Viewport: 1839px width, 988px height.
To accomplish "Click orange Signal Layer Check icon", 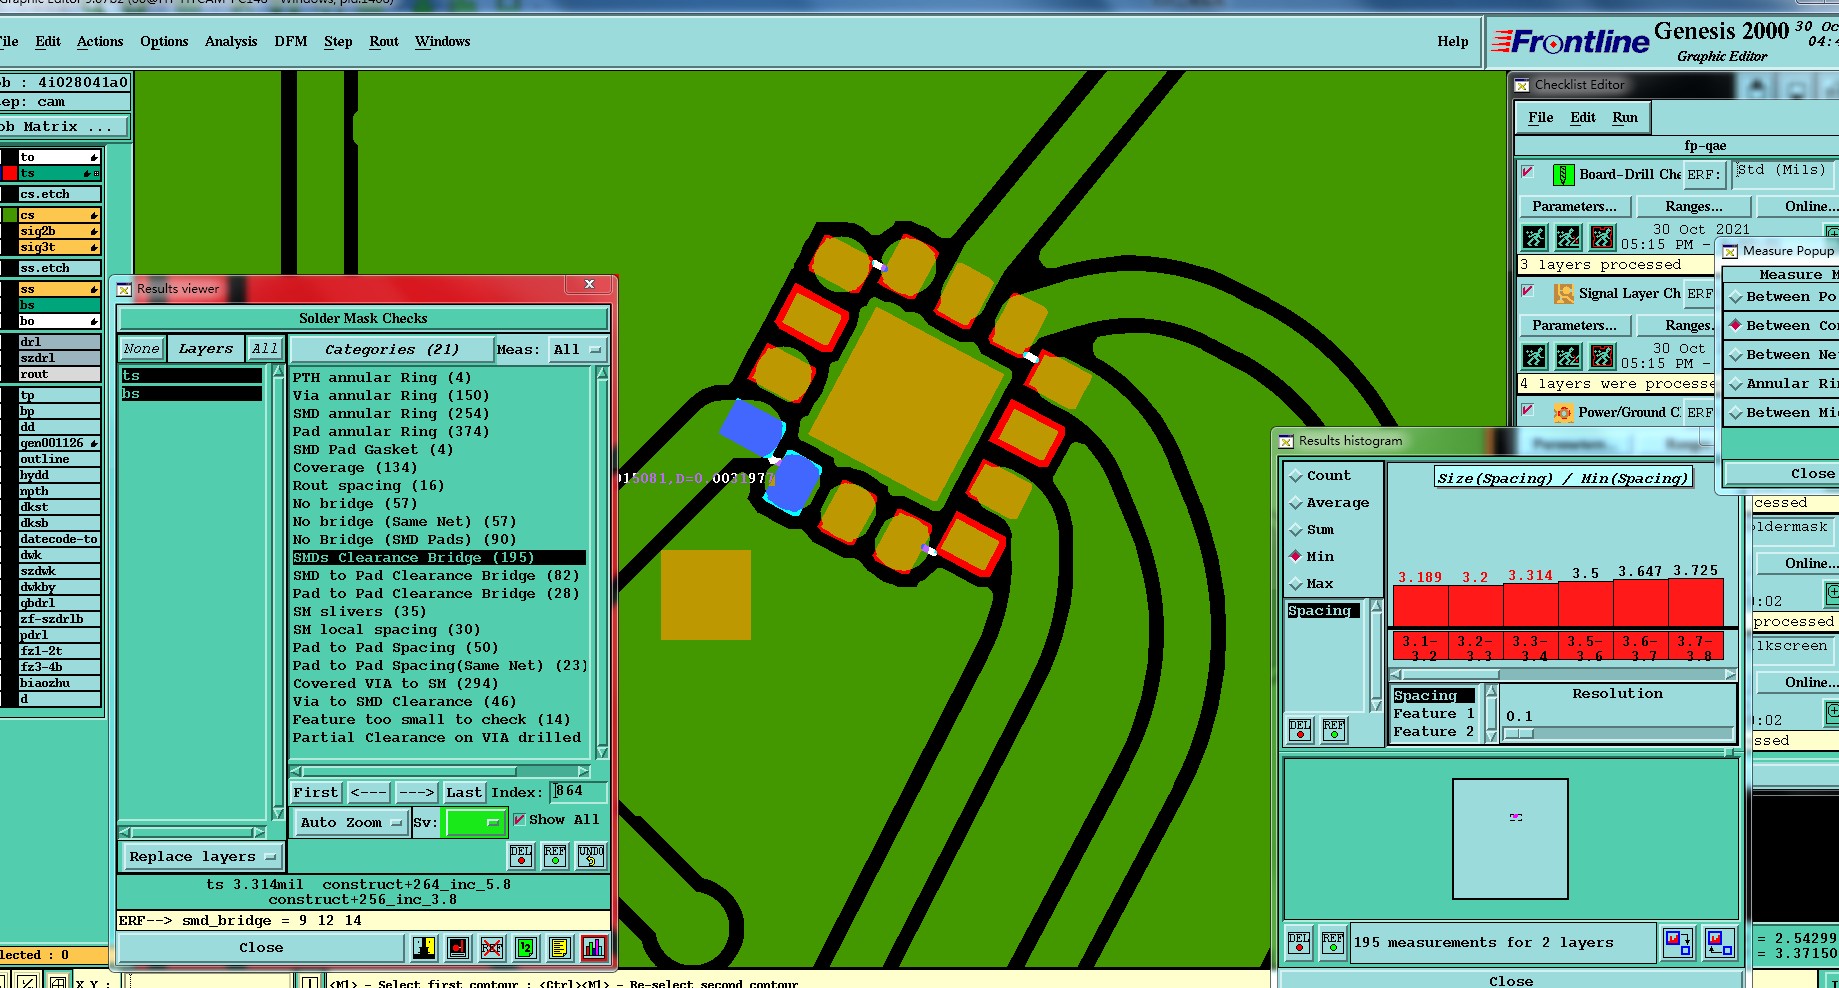I will 1563,294.
